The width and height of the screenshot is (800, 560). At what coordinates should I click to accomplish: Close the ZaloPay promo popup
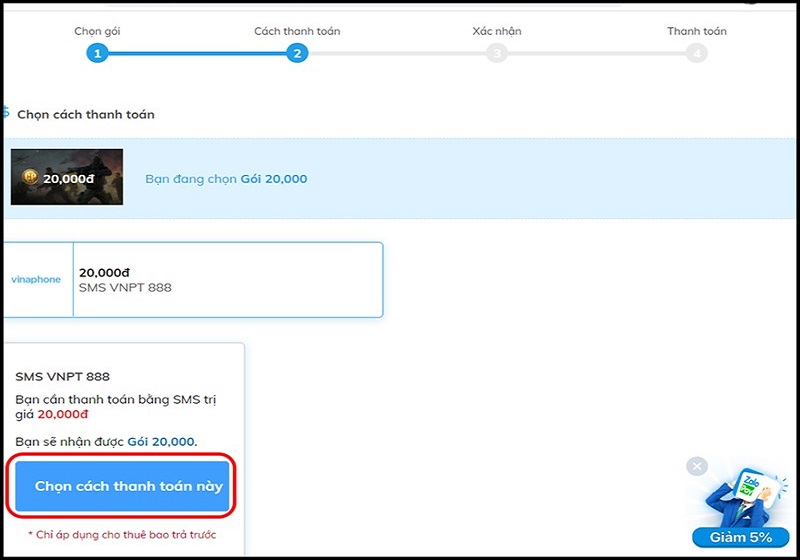pyautogui.click(x=697, y=466)
